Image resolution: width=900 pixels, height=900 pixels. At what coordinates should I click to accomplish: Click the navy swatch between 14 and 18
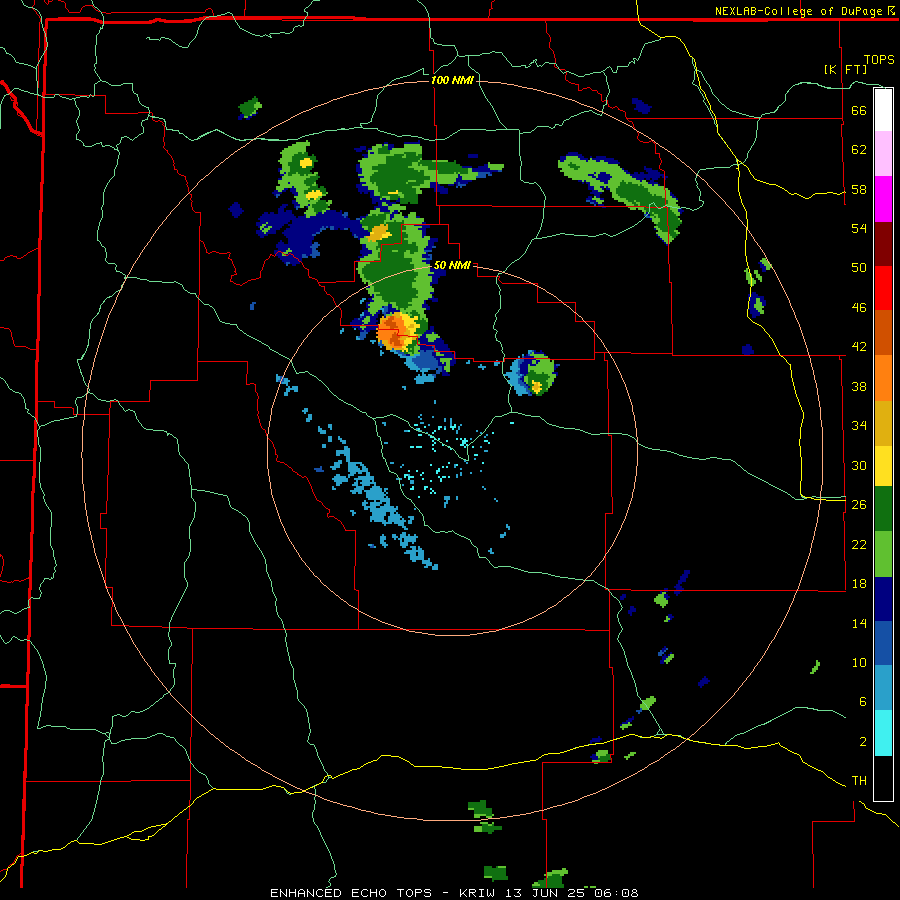click(883, 599)
